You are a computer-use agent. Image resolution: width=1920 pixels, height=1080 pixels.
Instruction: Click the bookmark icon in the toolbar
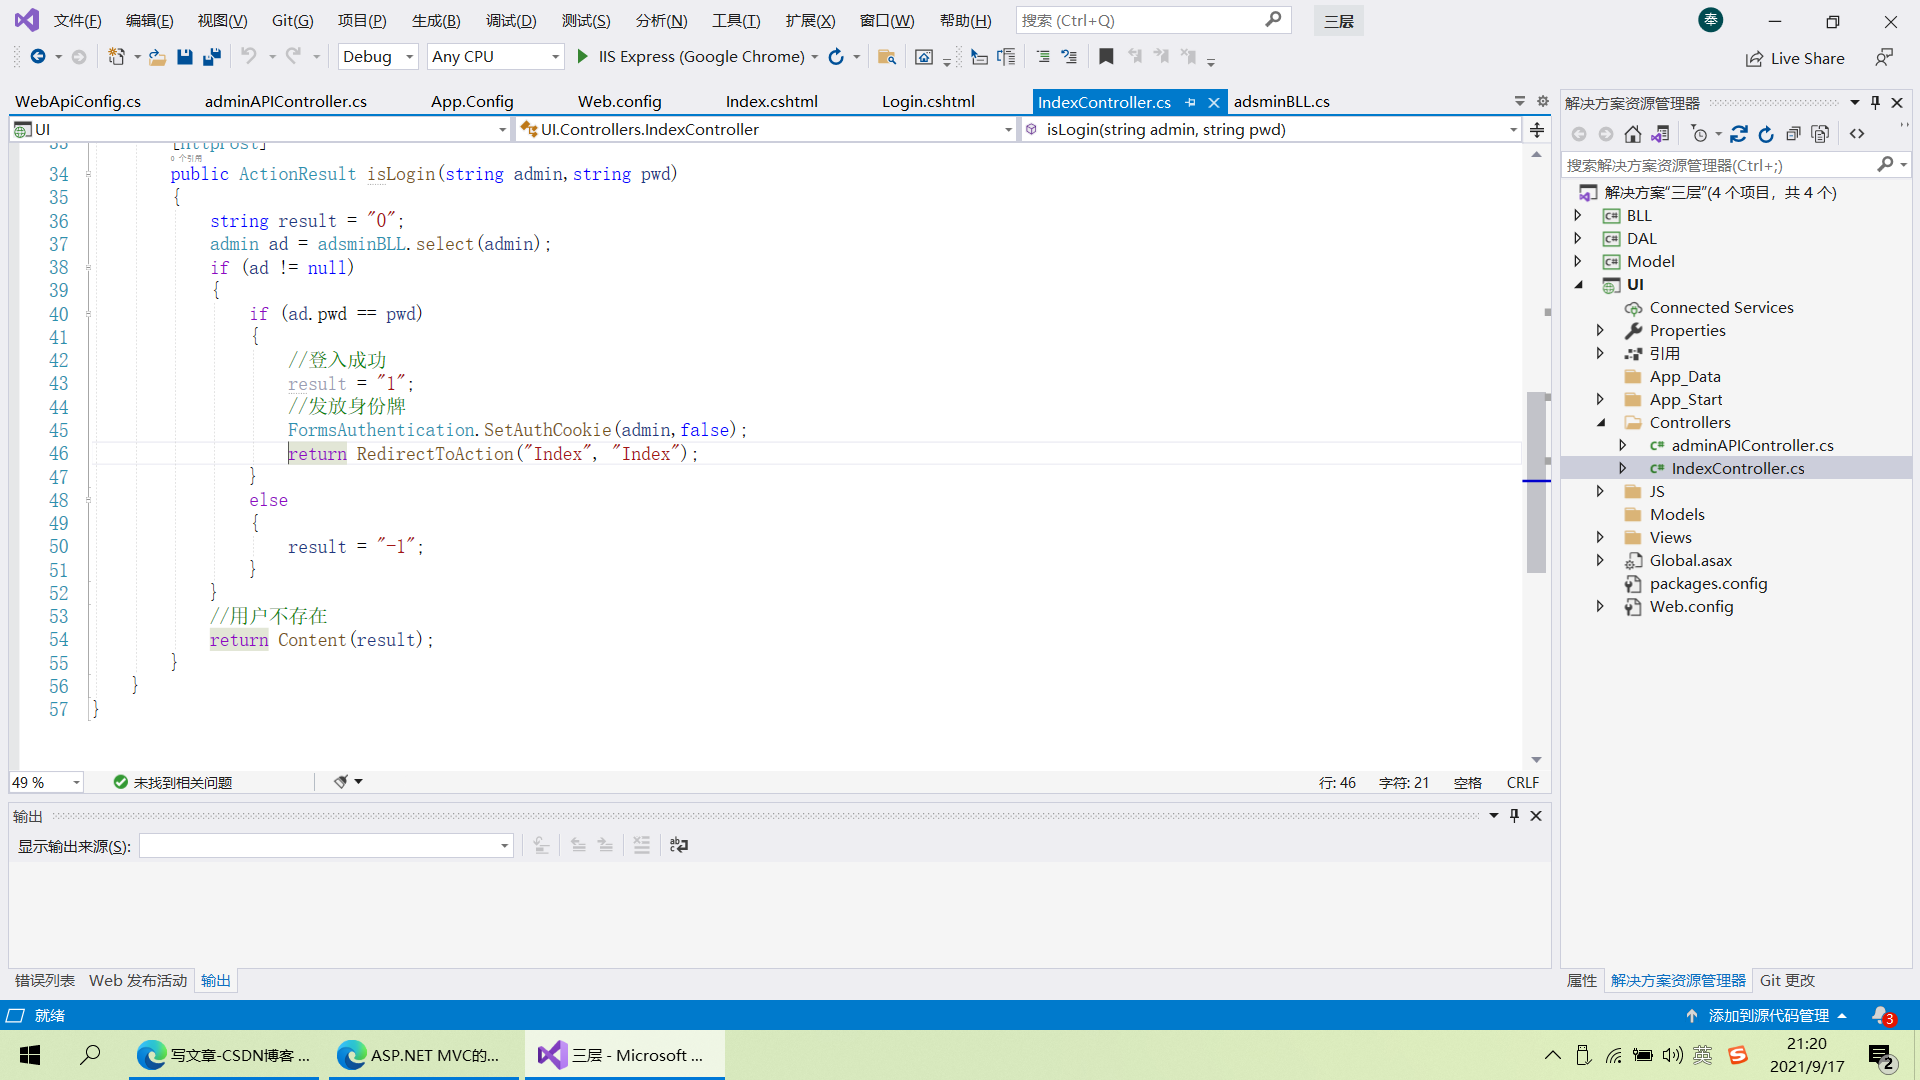click(x=1106, y=57)
